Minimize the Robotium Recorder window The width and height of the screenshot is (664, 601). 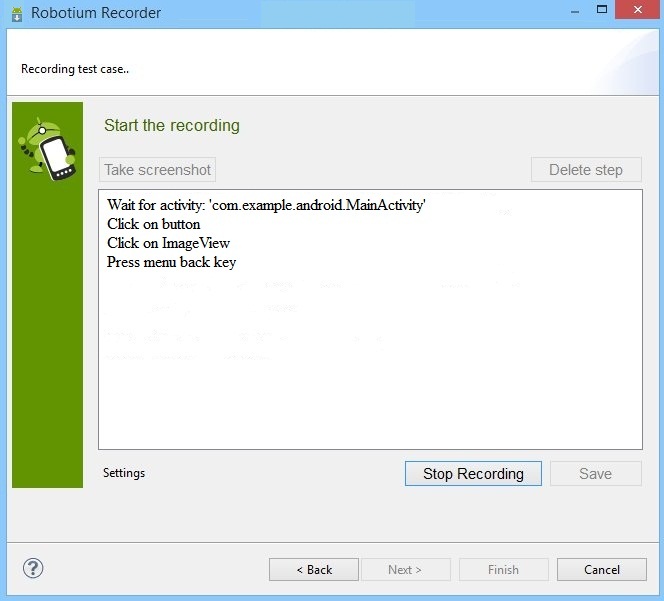(x=575, y=10)
